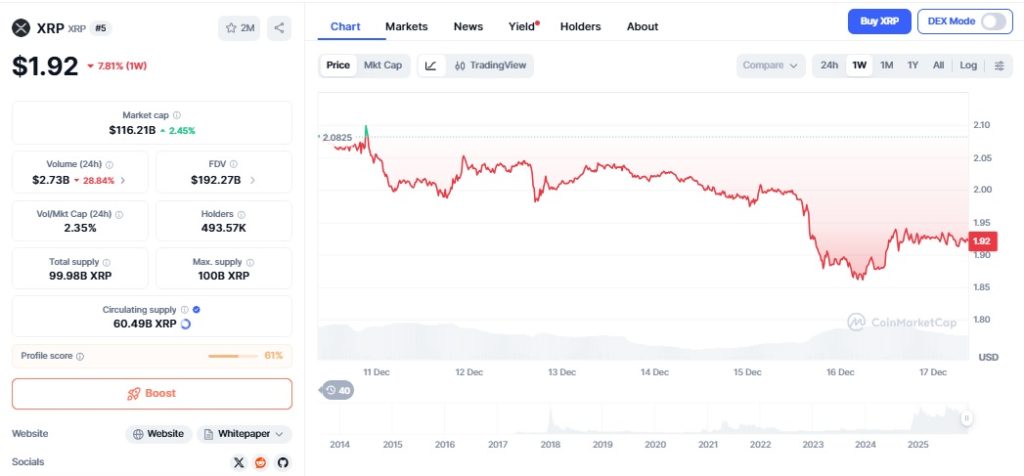Image resolution: width=1024 pixels, height=476 pixels.
Task: Click the Market cap info icon
Action: [177, 115]
